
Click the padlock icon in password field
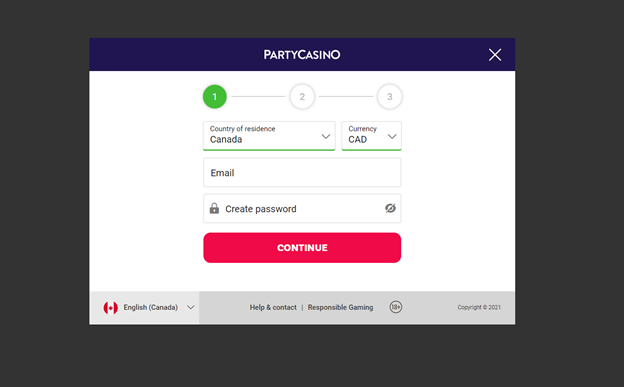214,208
